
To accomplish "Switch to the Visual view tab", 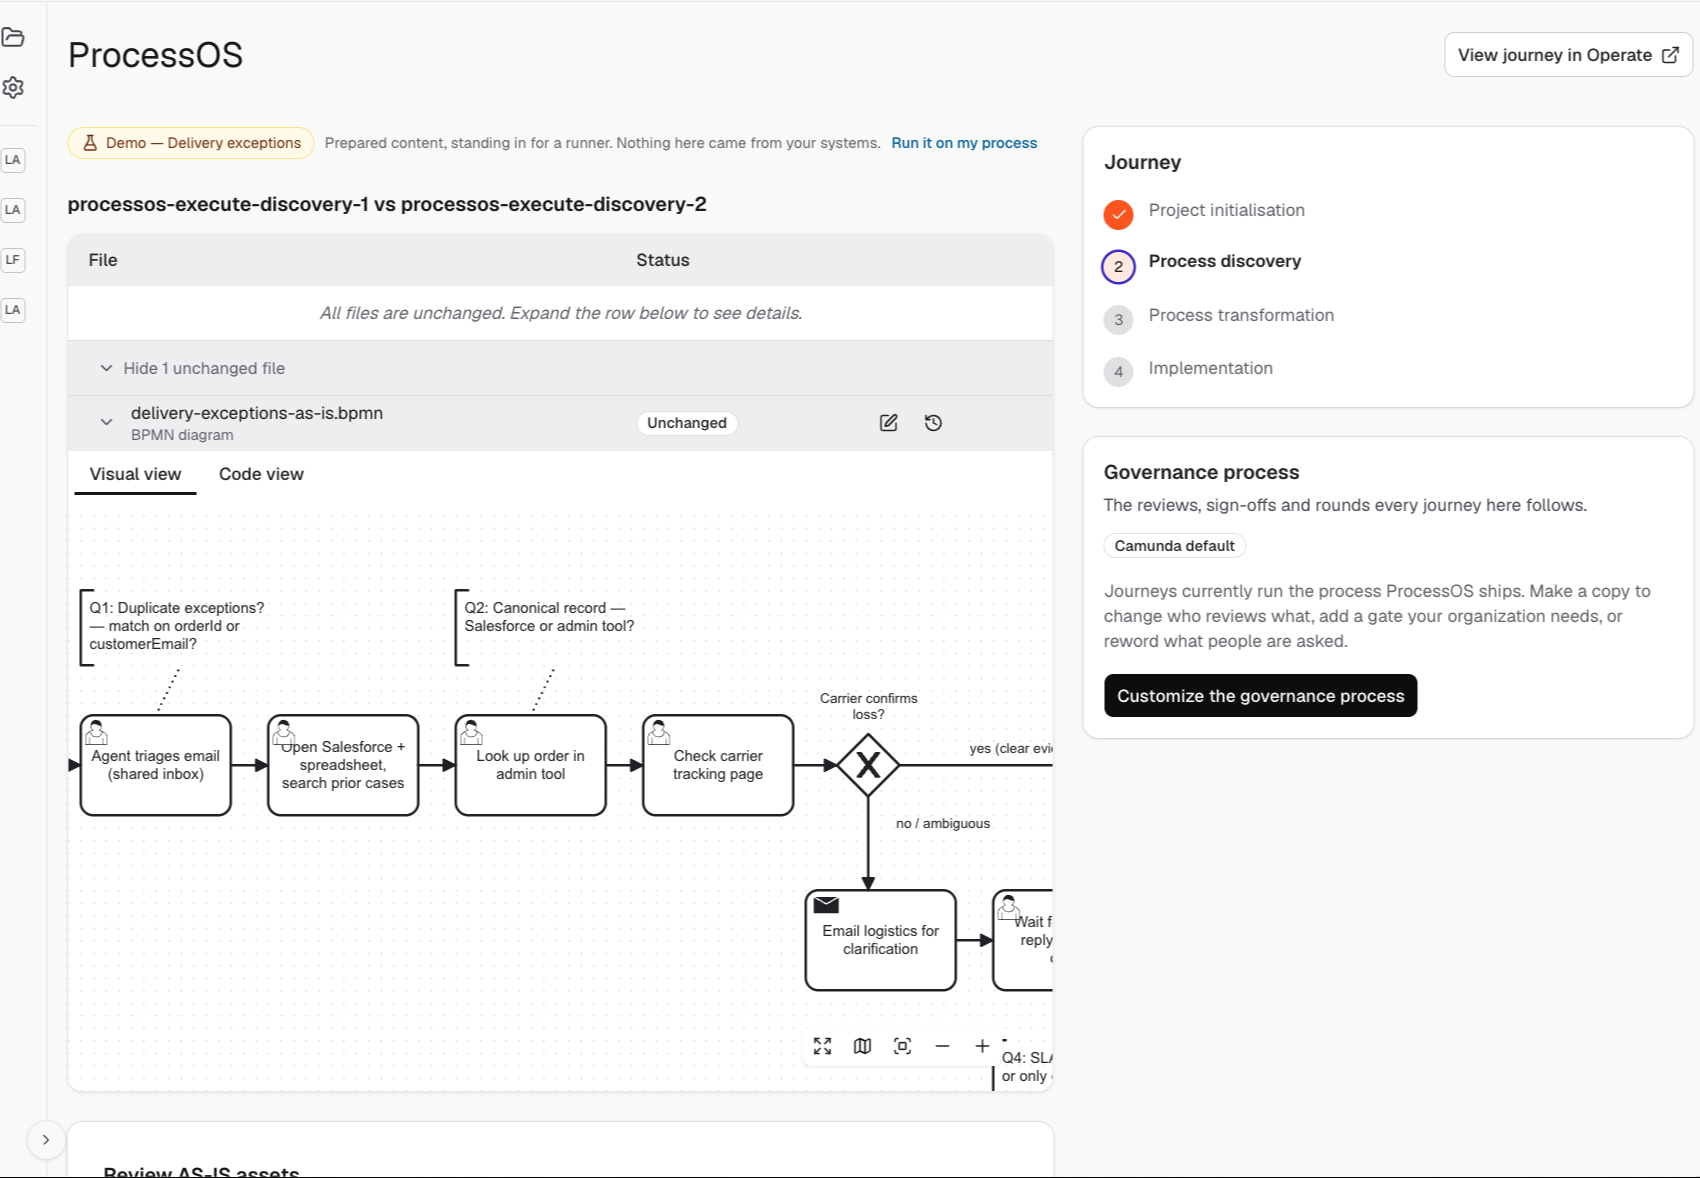I will click(135, 474).
